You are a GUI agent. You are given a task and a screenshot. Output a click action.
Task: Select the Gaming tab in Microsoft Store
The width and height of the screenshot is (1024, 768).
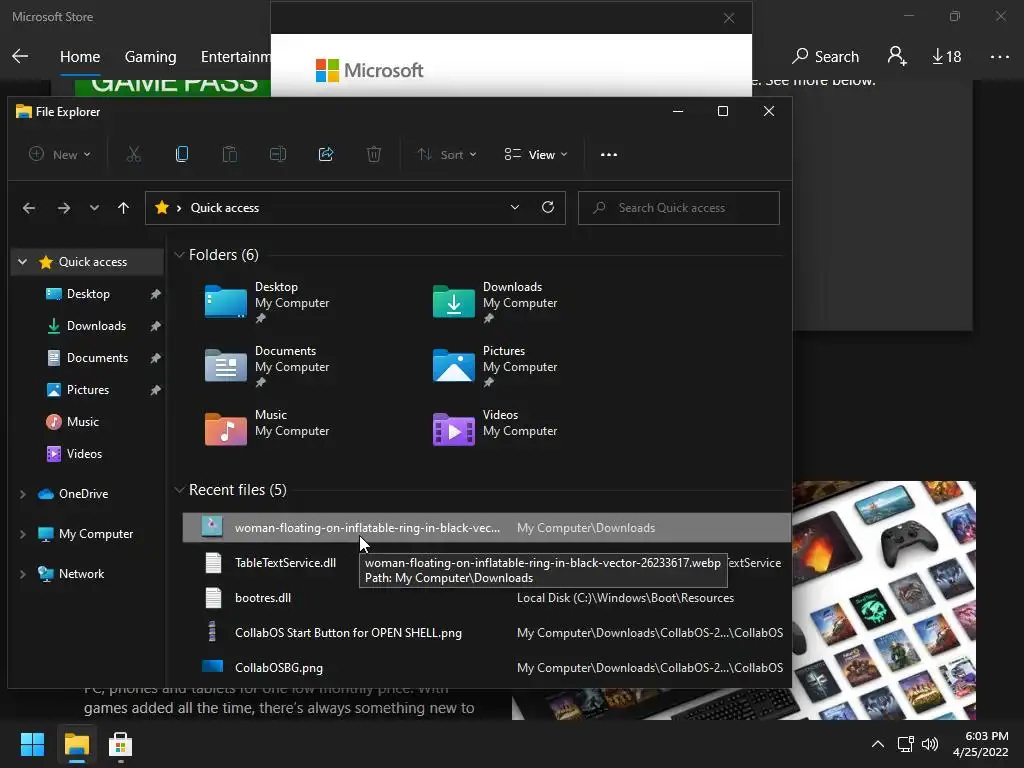(x=150, y=57)
